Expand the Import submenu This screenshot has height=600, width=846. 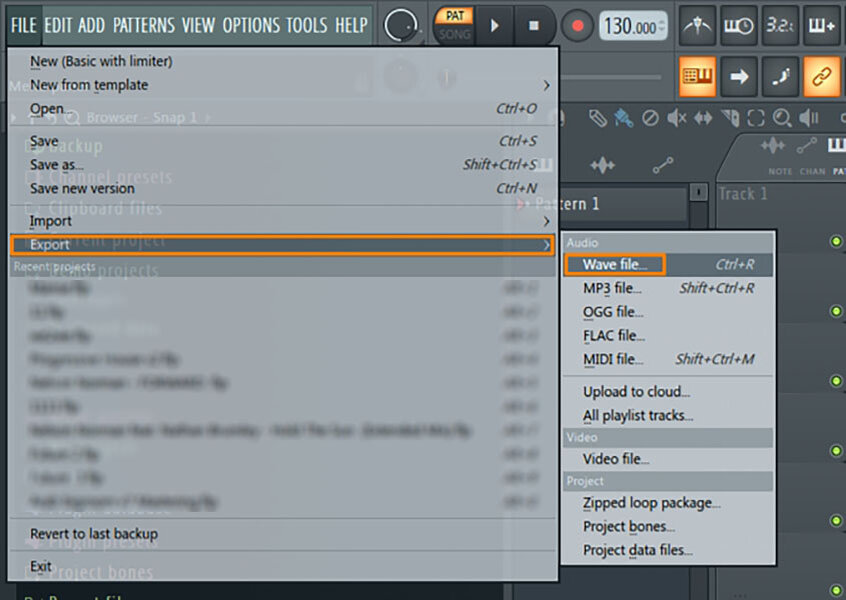(282, 221)
